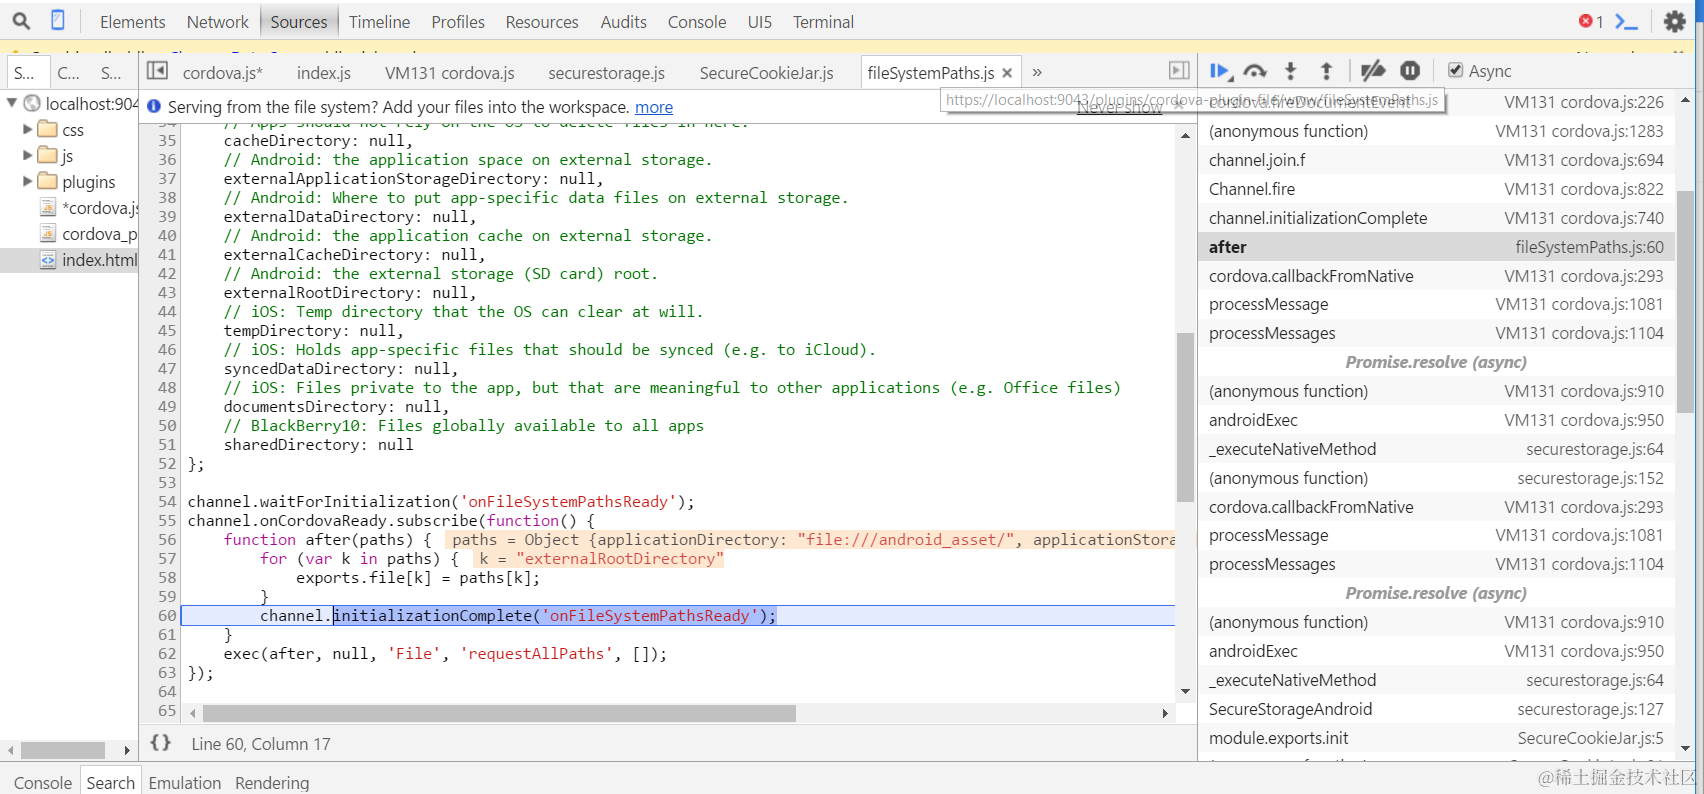The image size is (1704, 794).
Task: Step over next function call
Action: click(1255, 71)
